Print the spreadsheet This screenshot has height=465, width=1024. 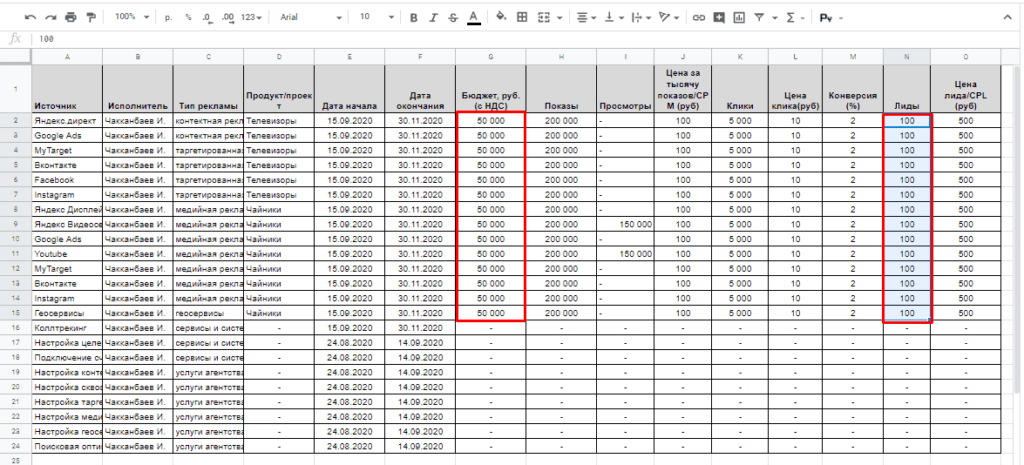click(x=71, y=18)
